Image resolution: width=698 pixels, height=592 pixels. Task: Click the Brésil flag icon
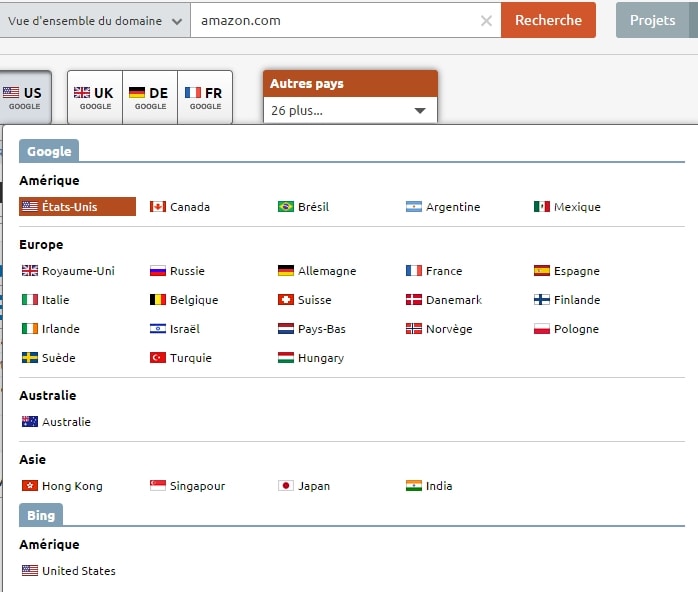click(x=286, y=207)
